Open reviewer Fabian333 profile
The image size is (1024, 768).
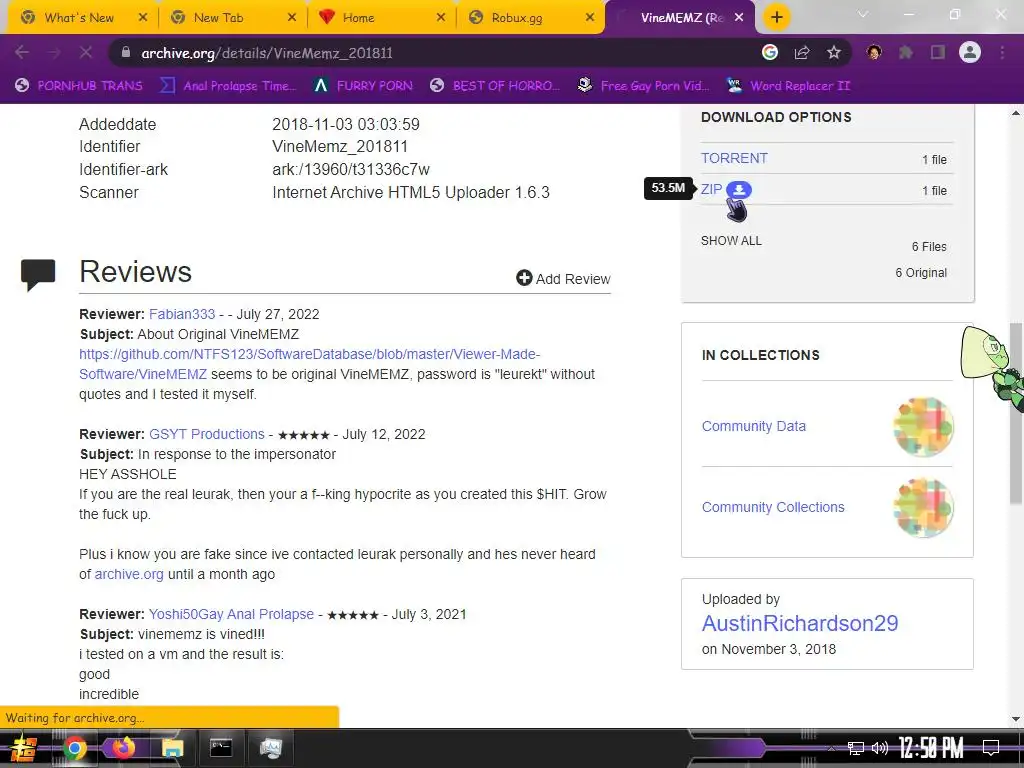(182, 314)
